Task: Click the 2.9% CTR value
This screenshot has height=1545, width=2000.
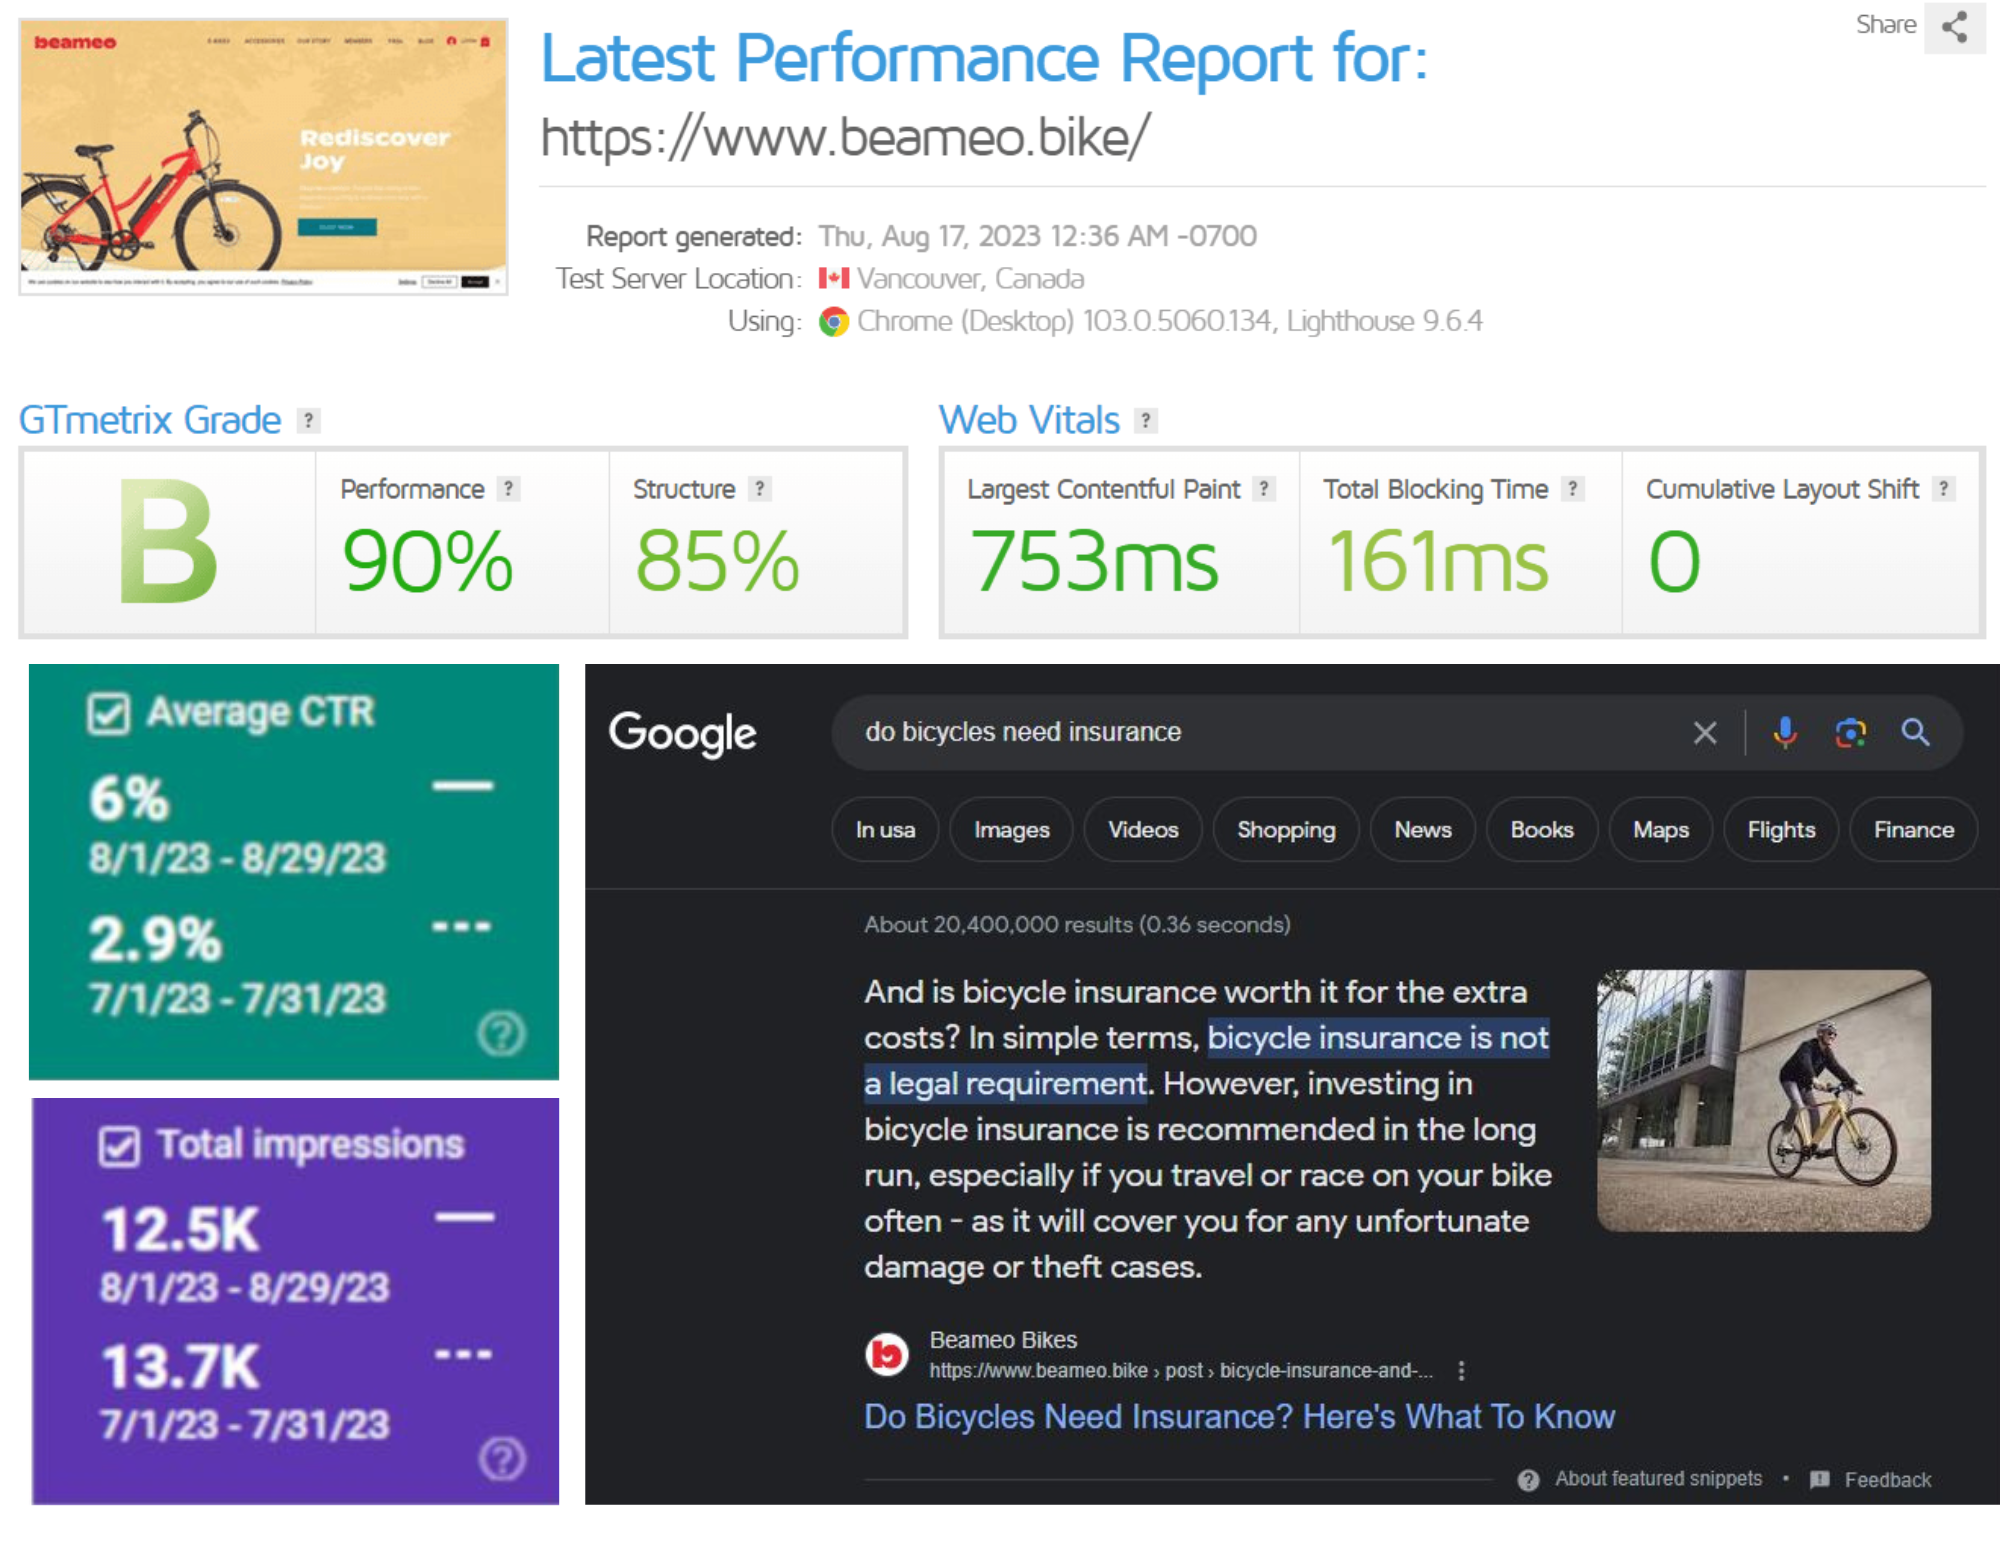Action: 155,940
